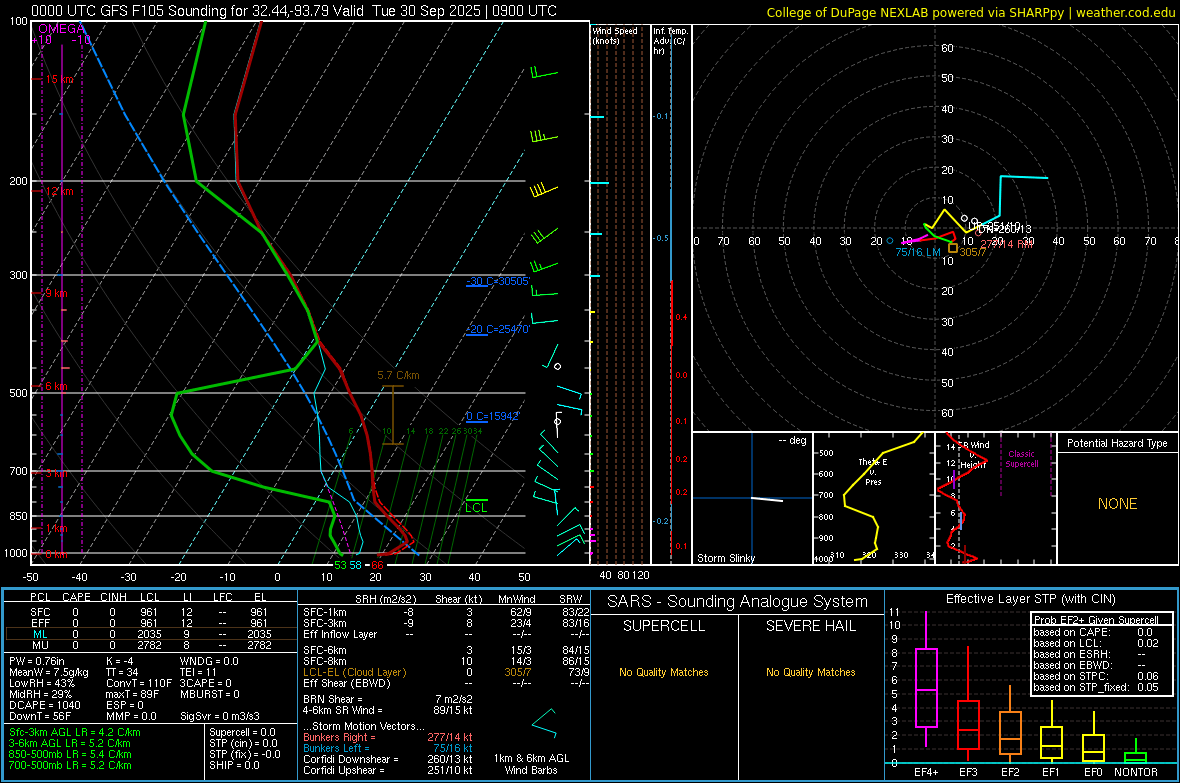Click the 'Sfc-3km AGL LR = 4.2 C/km' line
This screenshot has height=783, width=1180.
click(75, 732)
